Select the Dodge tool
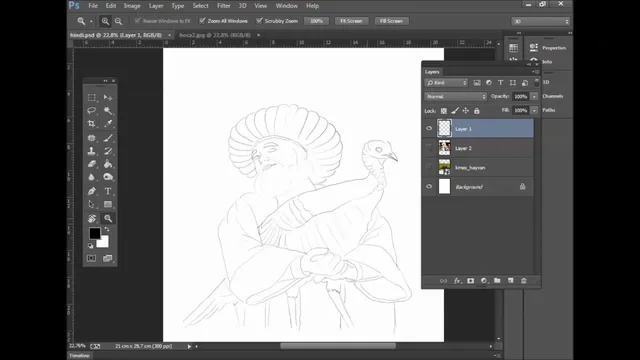 point(108,177)
